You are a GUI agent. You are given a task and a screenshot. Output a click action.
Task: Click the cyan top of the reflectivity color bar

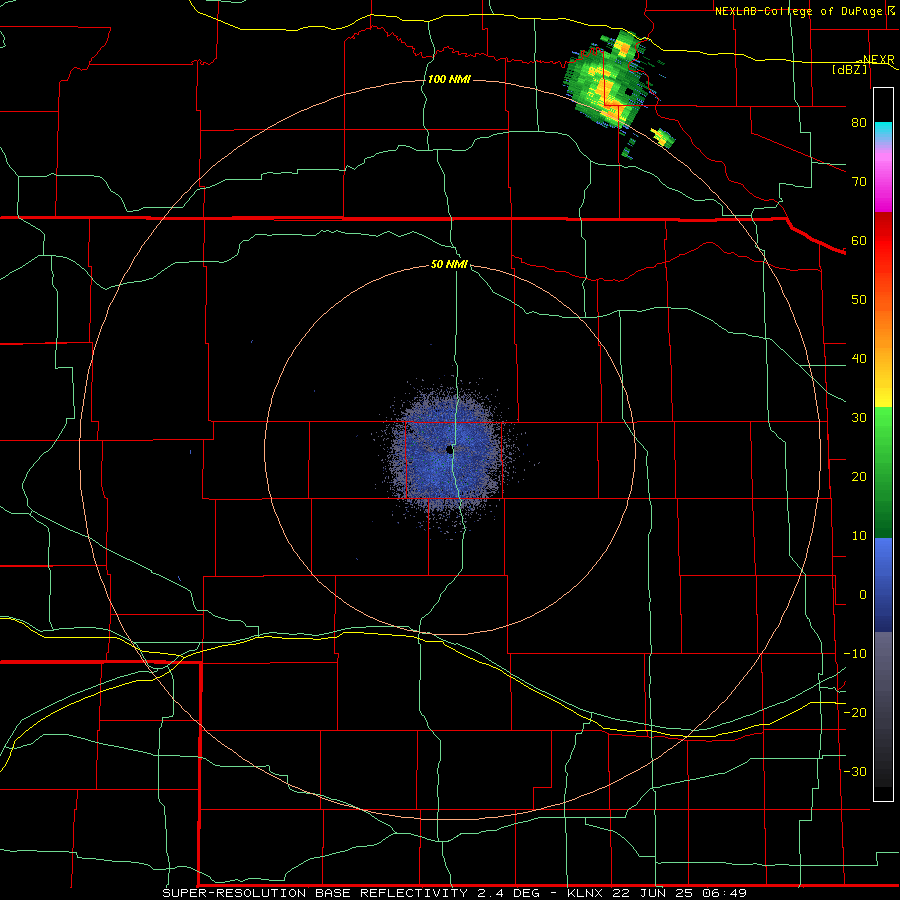pyautogui.click(x=883, y=131)
